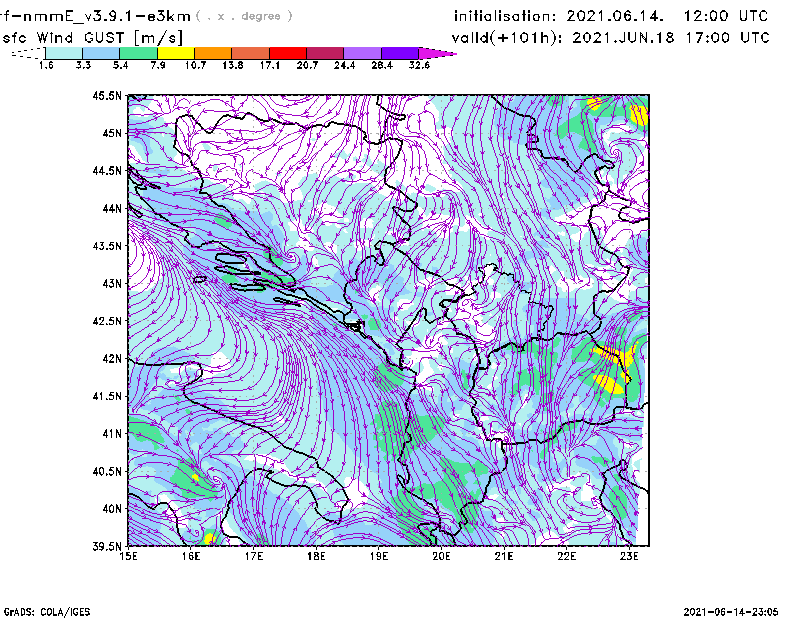Click the "42N" latitude label
800x618 pixels.
[112, 359]
